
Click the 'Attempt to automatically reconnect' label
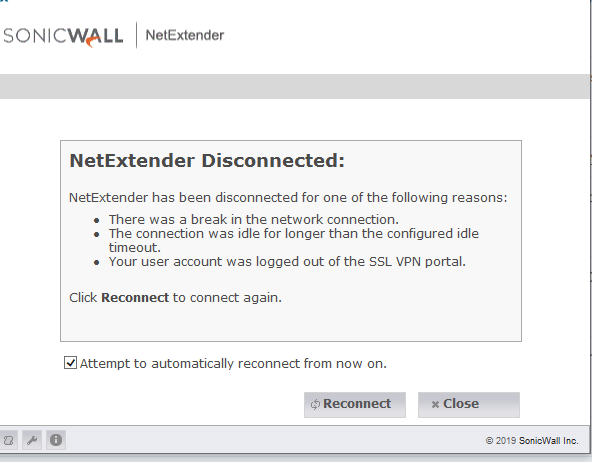(x=233, y=363)
